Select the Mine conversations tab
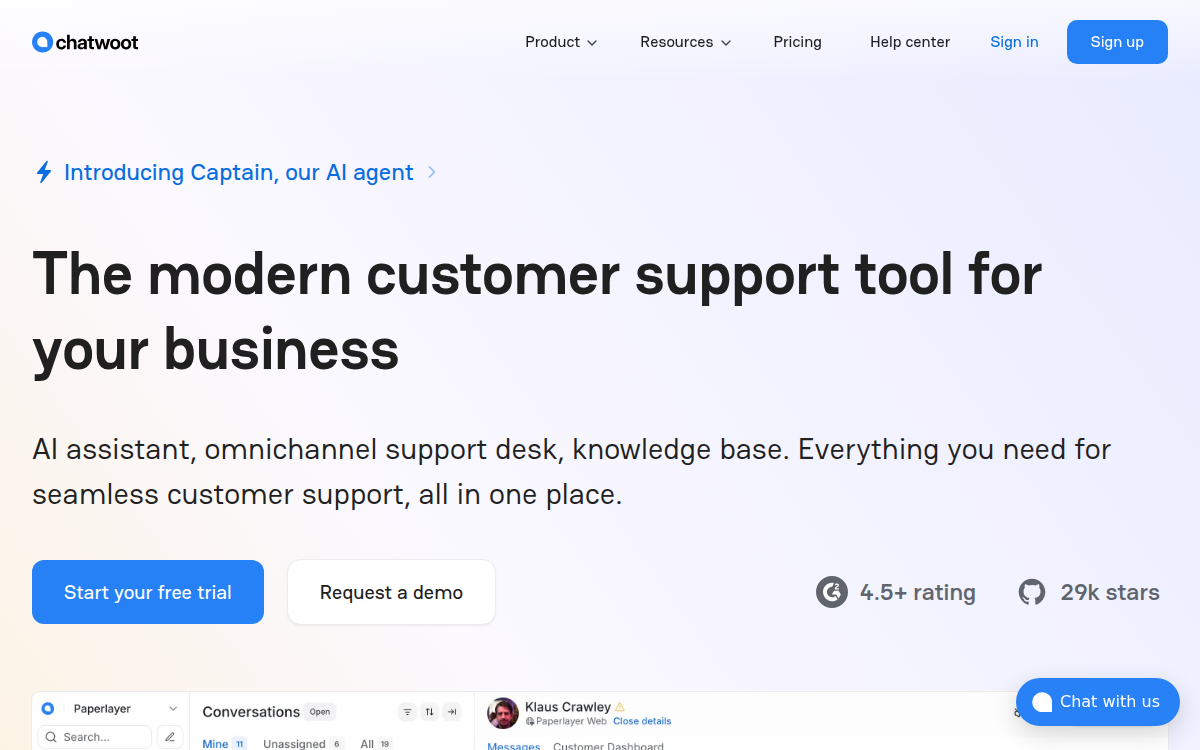Image resolution: width=1200 pixels, height=750 pixels. pos(224,744)
